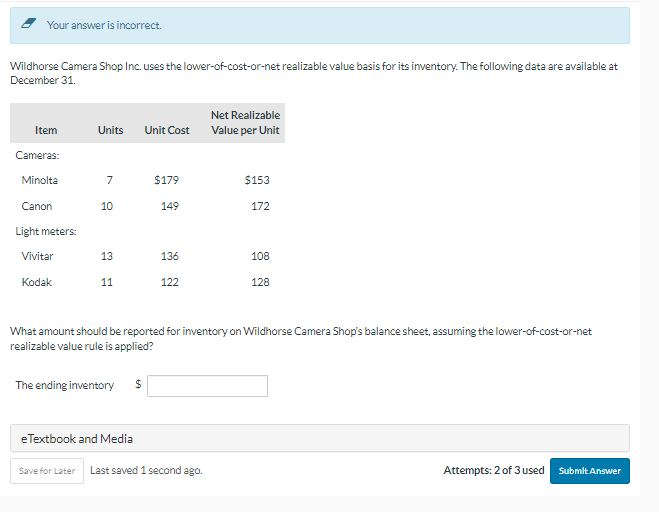Click the 'Light meters:' category row
The height and width of the screenshot is (512, 659).
46,232
